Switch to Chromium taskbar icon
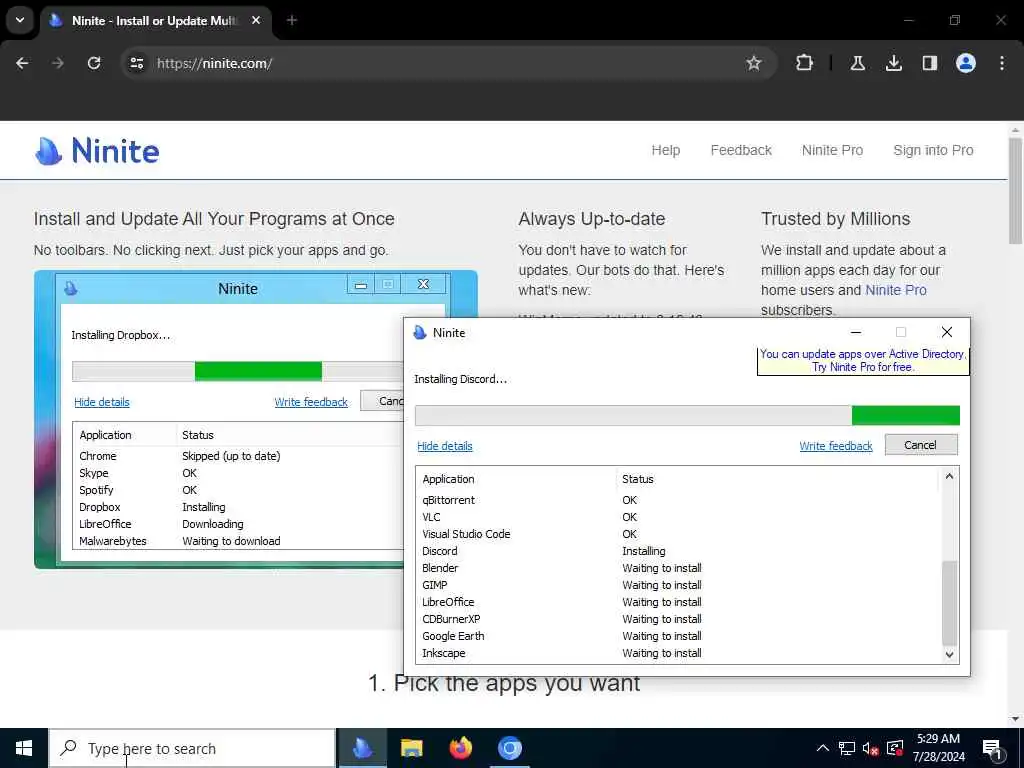 509,748
